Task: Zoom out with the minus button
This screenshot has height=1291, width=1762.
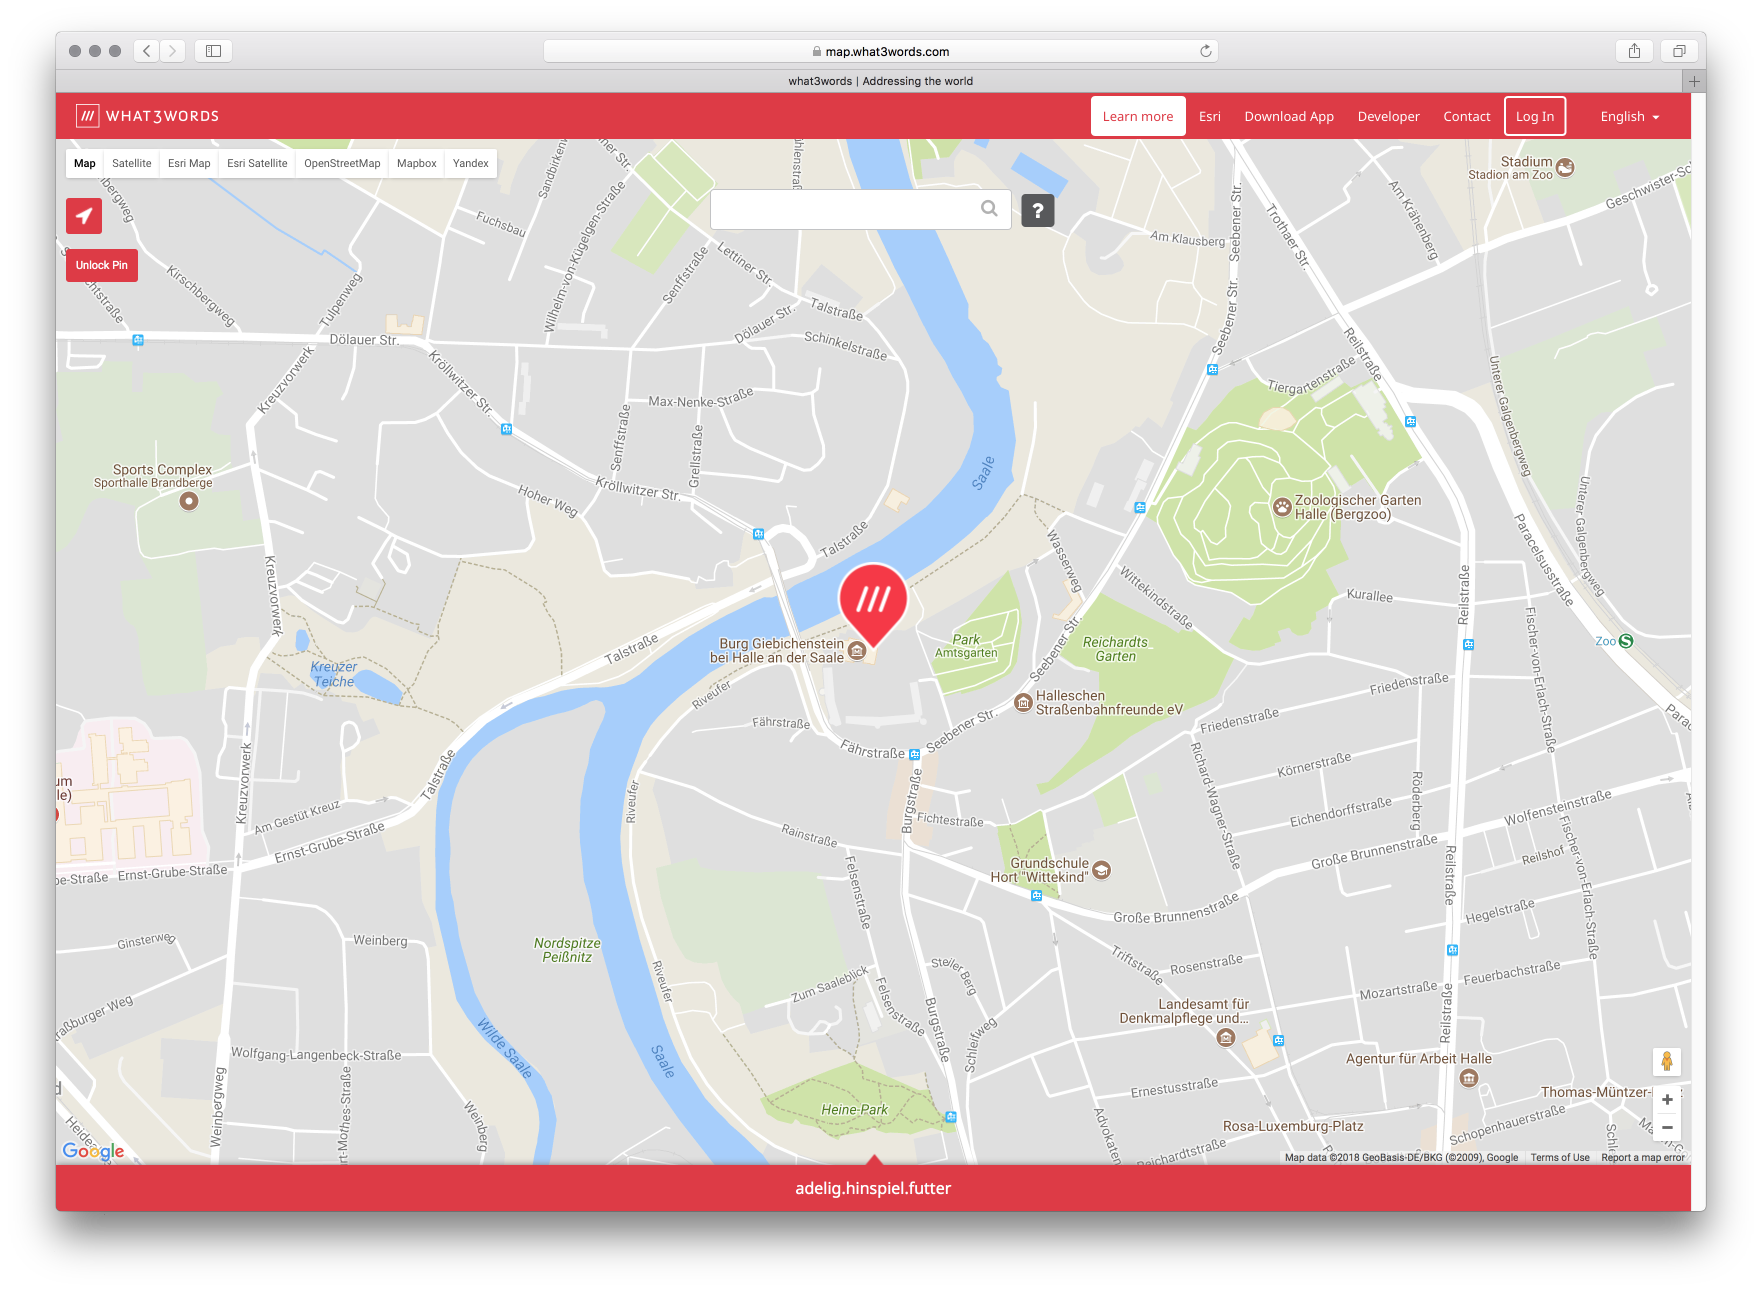Action: click(x=1667, y=1127)
